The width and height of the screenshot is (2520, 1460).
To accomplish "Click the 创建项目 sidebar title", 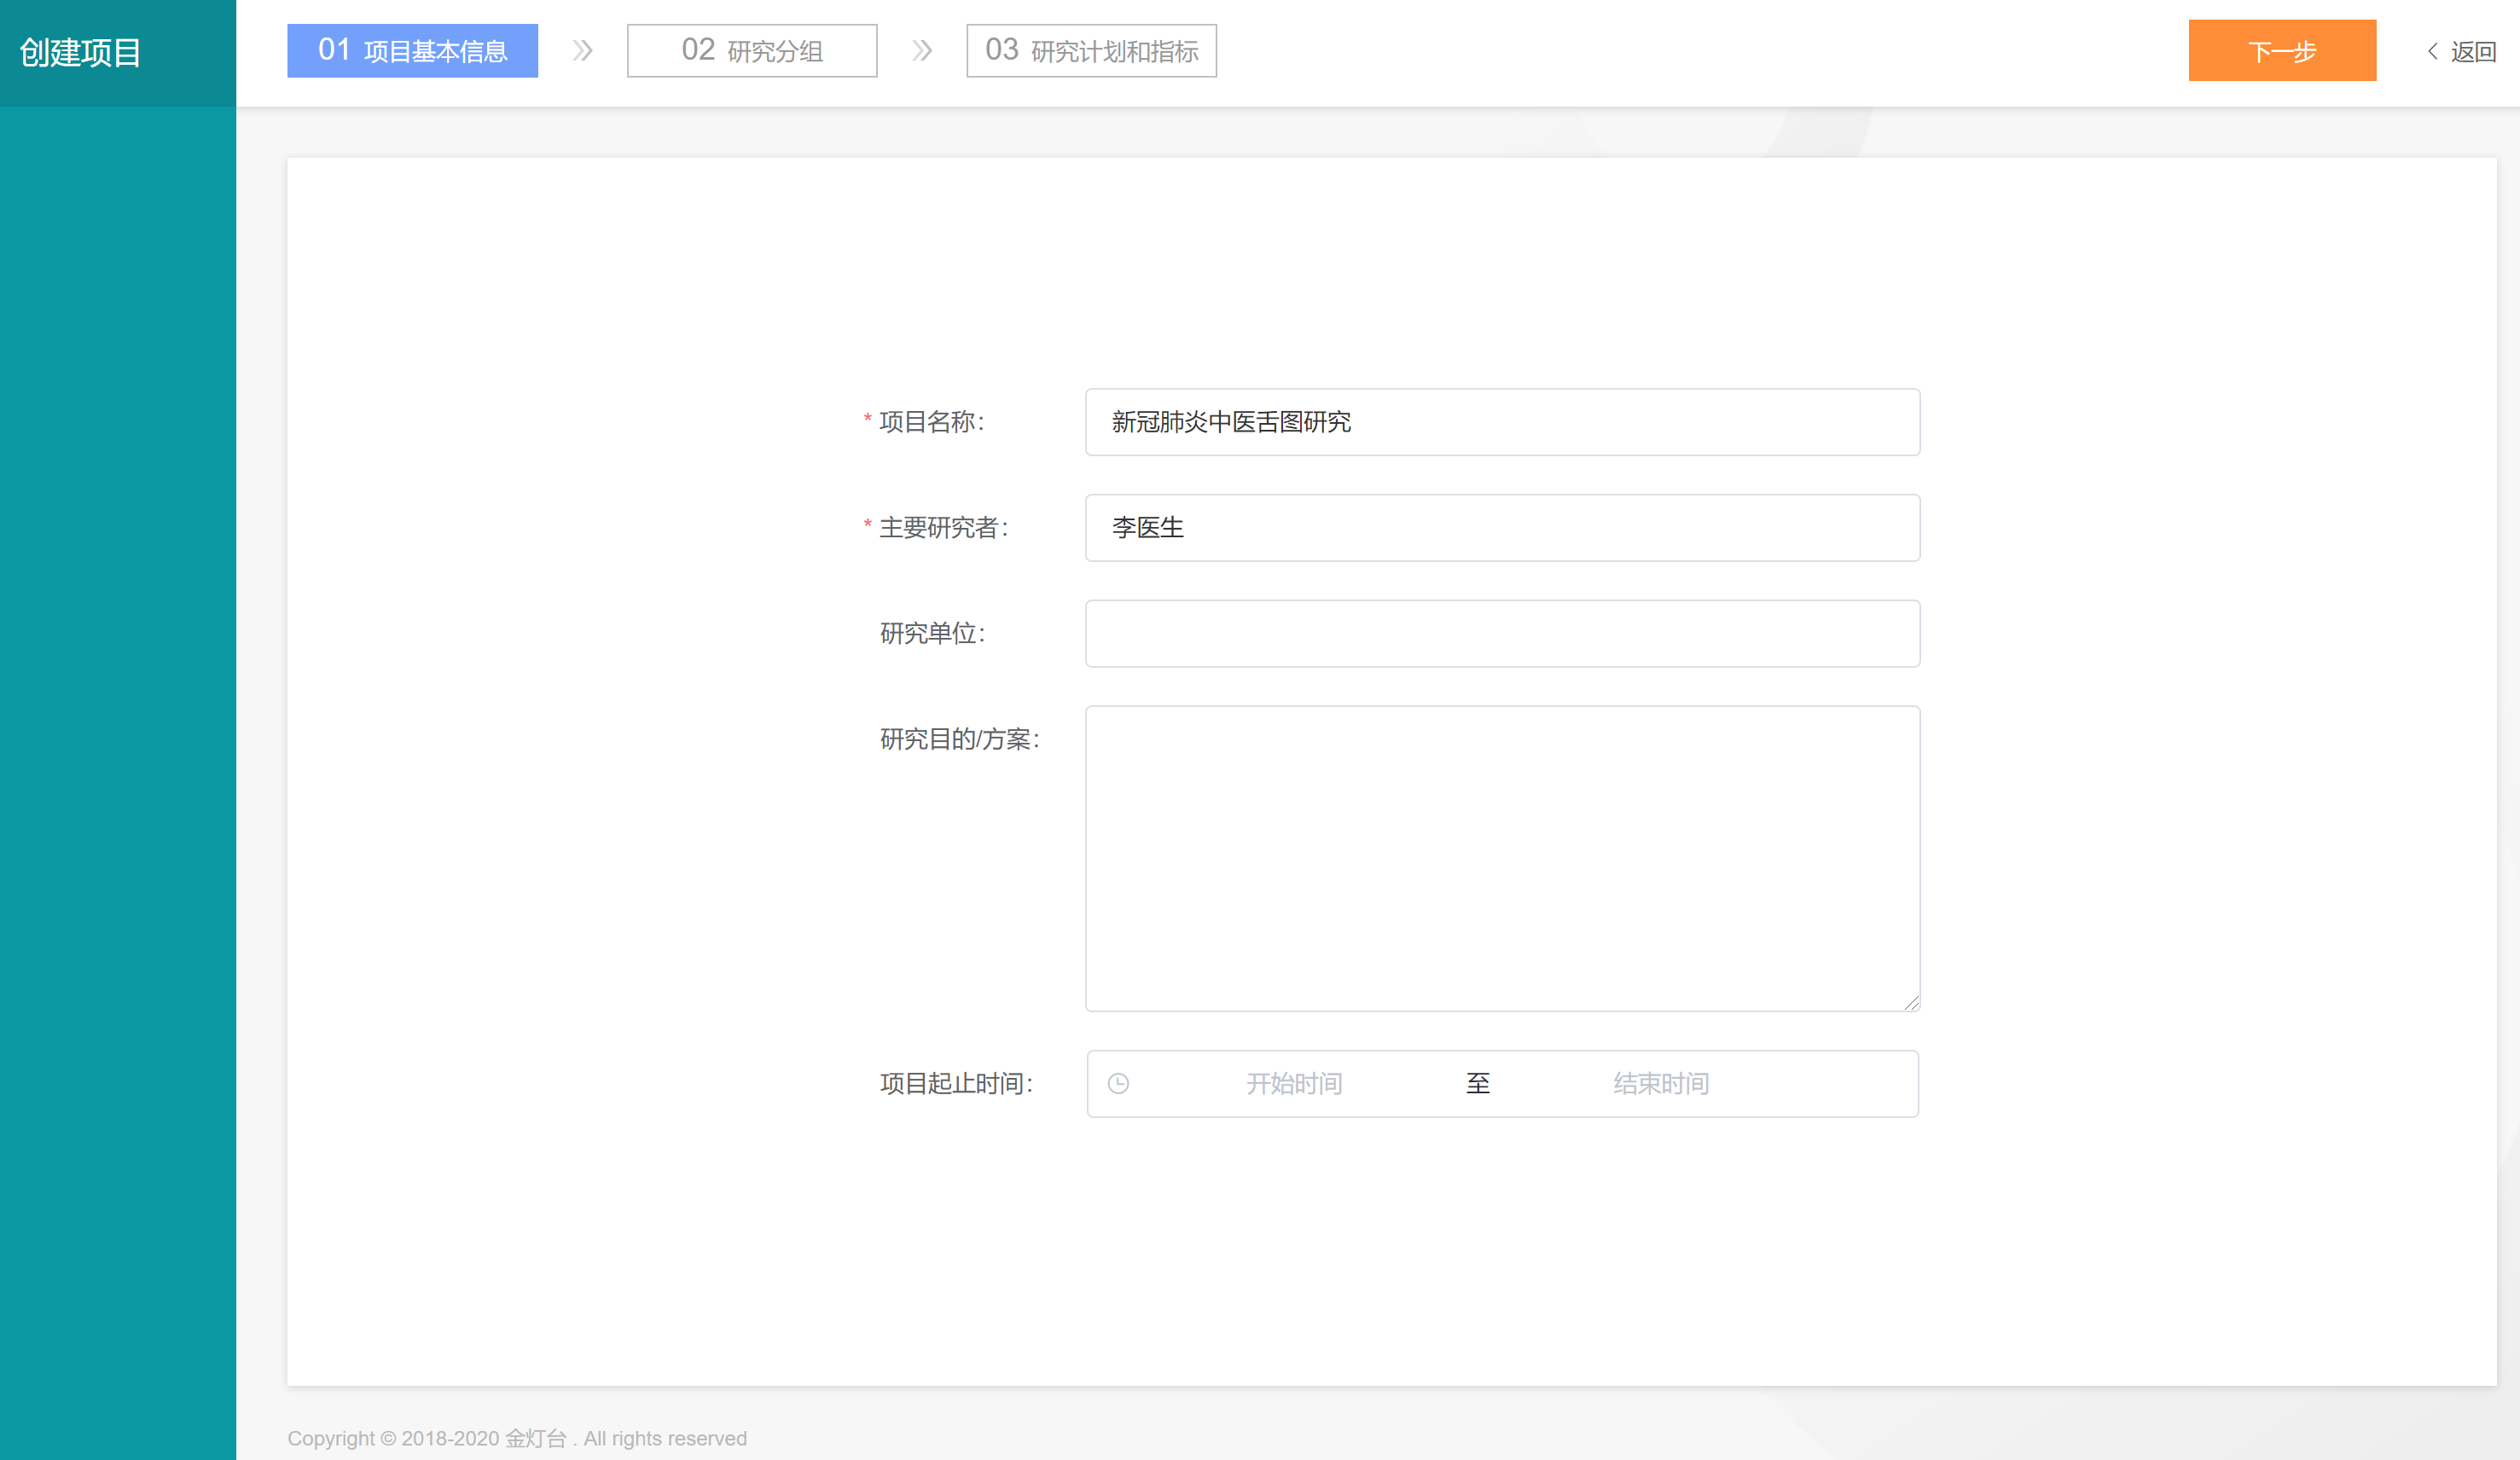I will point(80,53).
